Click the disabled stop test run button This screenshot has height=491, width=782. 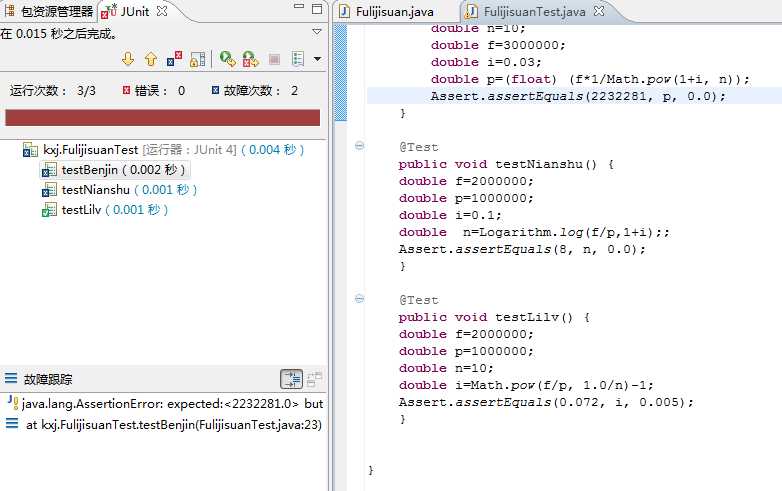(x=274, y=59)
